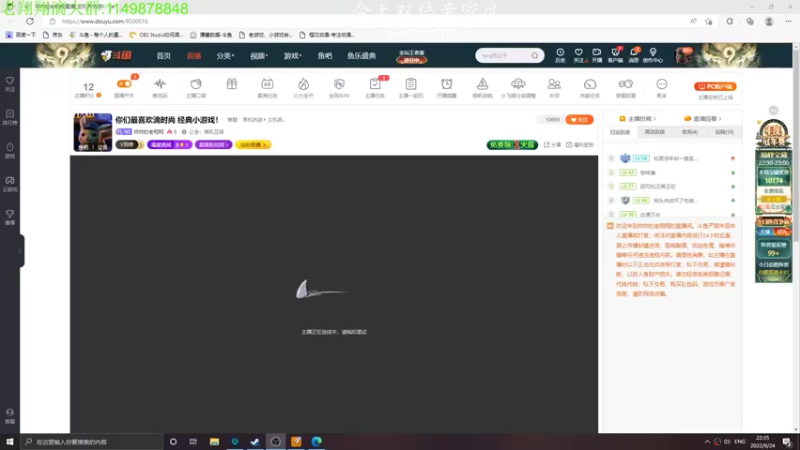Select the 周活跃度 tab

[x=655, y=132]
